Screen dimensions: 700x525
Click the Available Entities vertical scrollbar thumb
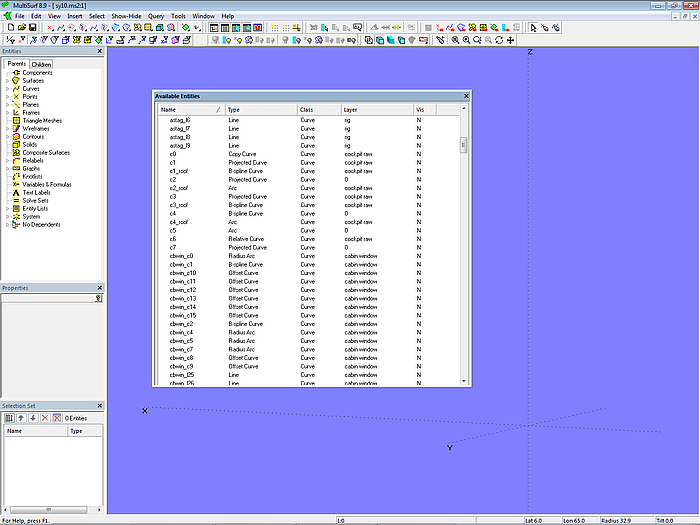click(x=464, y=145)
